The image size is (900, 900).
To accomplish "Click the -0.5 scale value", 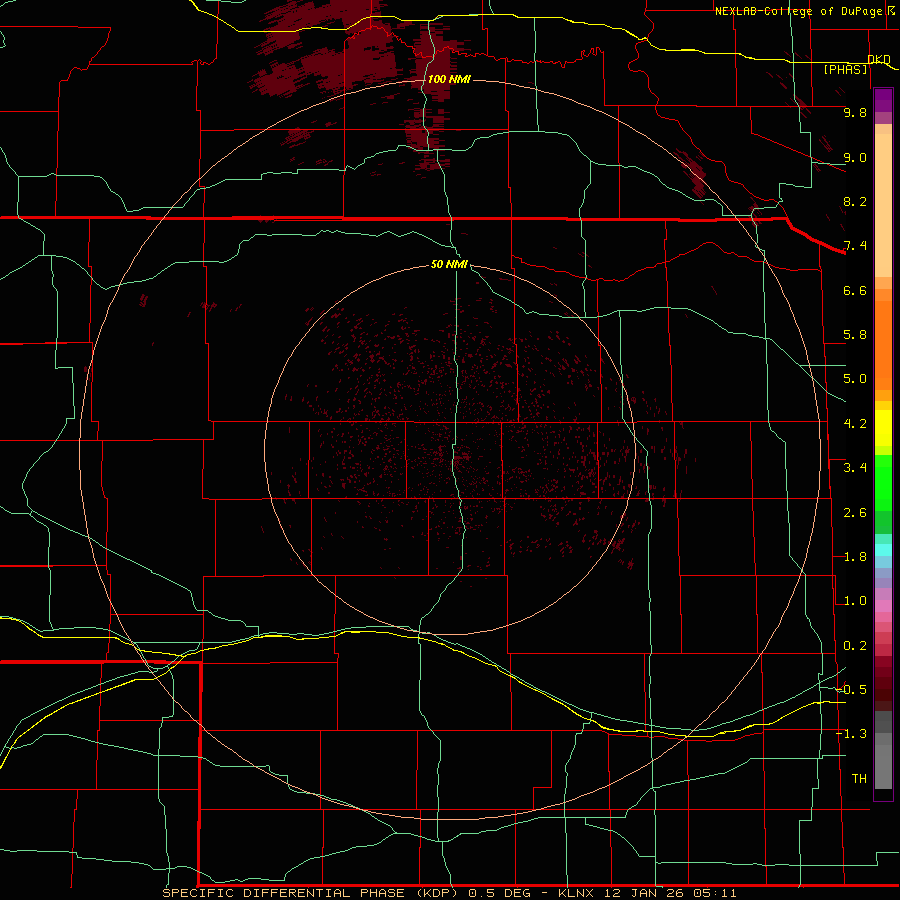I will click(852, 690).
